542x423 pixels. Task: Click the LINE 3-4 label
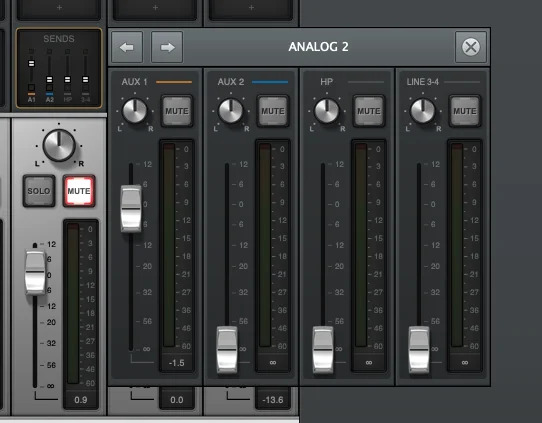(x=422, y=82)
